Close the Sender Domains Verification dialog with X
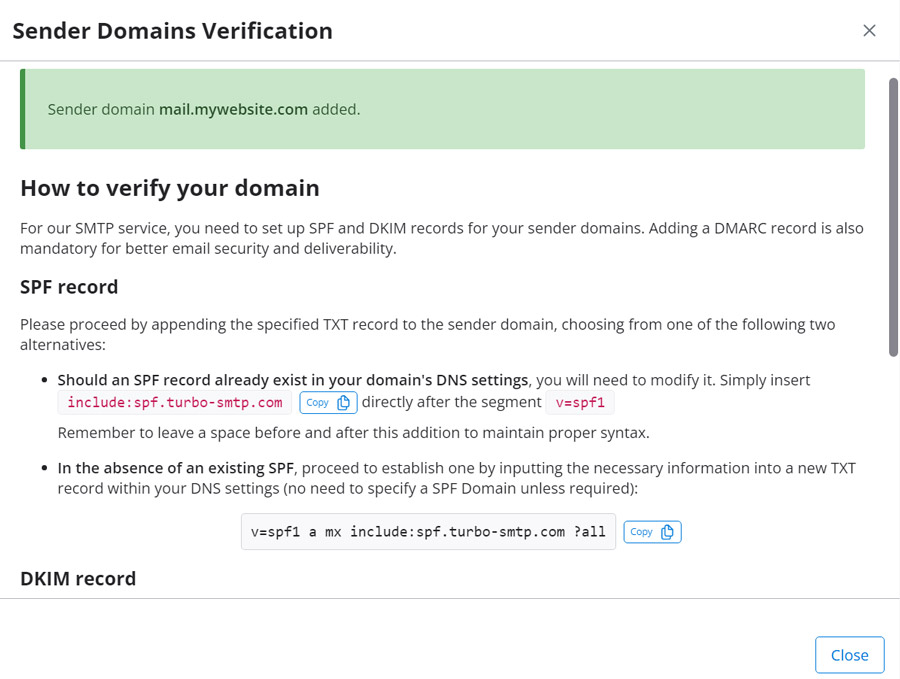Viewport: 900px width, 679px height. [x=869, y=30]
